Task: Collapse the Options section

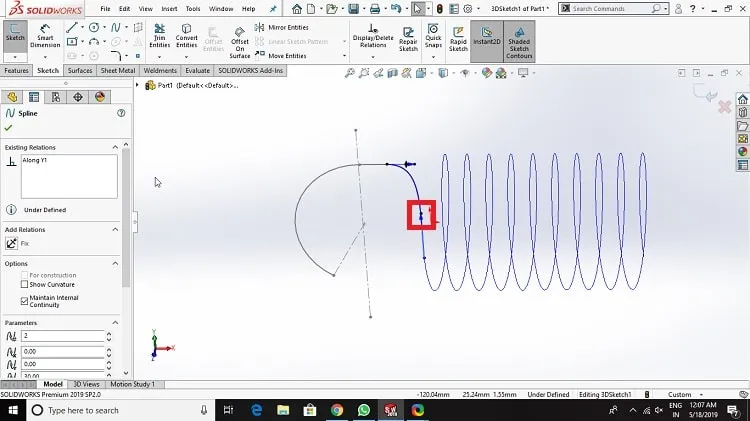Action: coord(115,264)
